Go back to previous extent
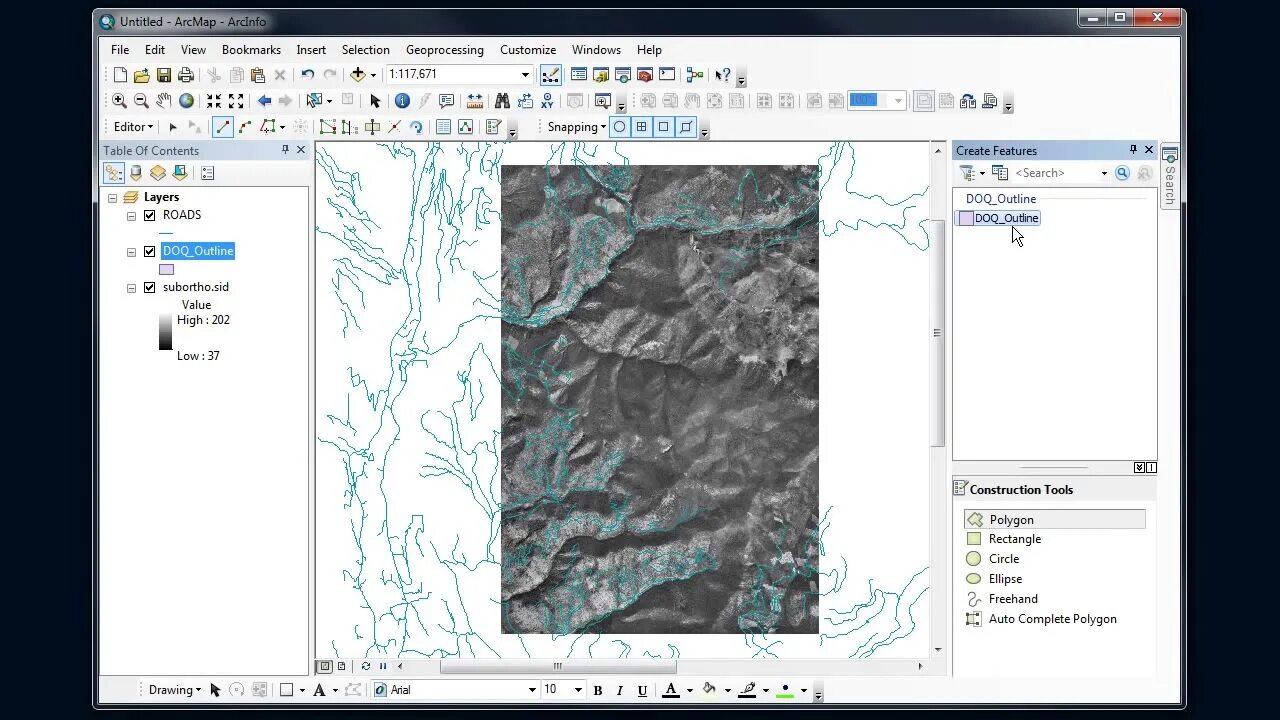 [264, 101]
